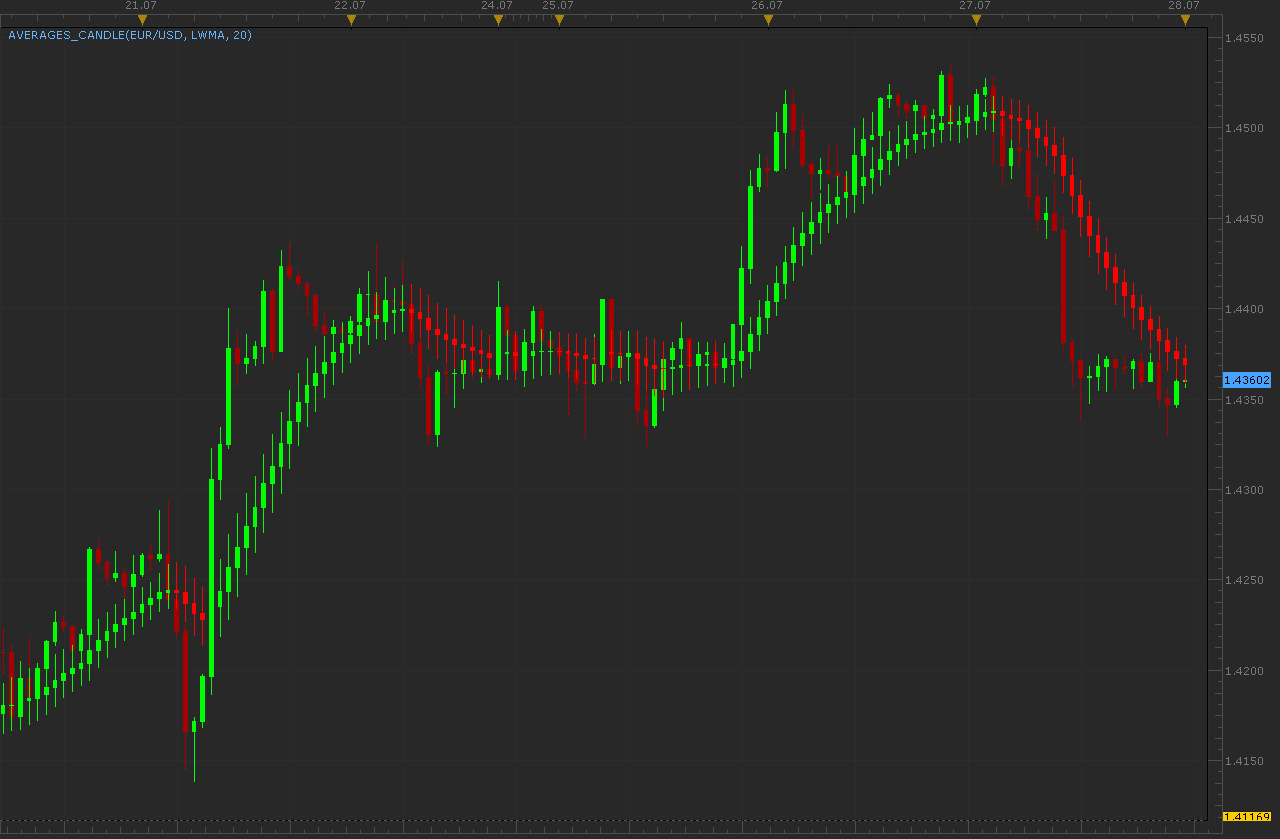This screenshot has height=839, width=1280.
Task: Click the 25.07 date label
Action: pyautogui.click(x=558, y=5)
